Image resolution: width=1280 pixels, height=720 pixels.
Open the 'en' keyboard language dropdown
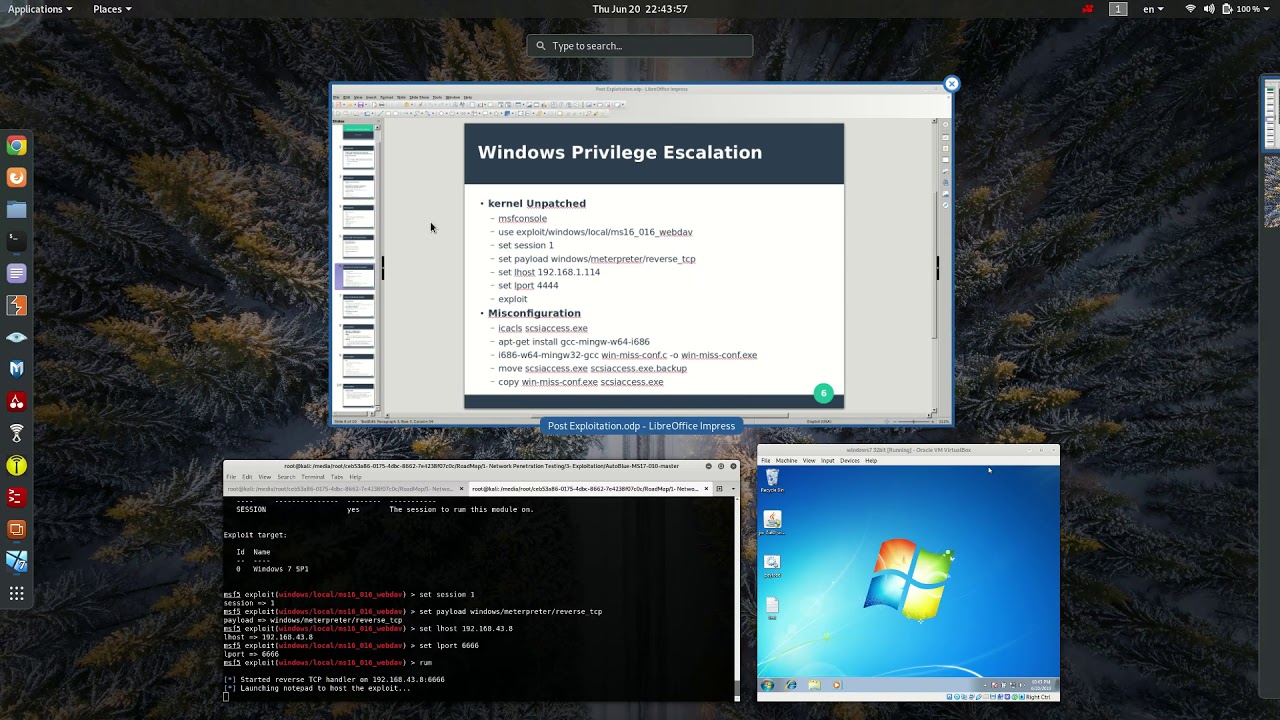[1153, 9]
